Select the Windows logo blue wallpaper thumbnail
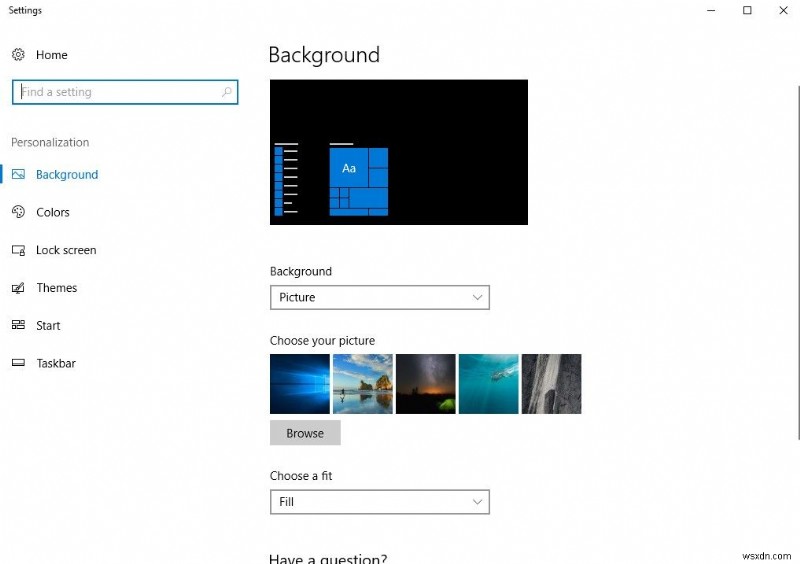 (x=299, y=384)
